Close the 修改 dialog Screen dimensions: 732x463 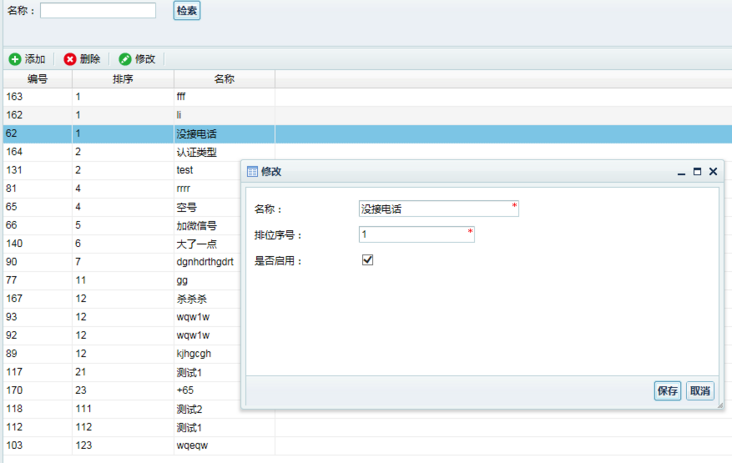pyautogui.click(x=713, y=172)
